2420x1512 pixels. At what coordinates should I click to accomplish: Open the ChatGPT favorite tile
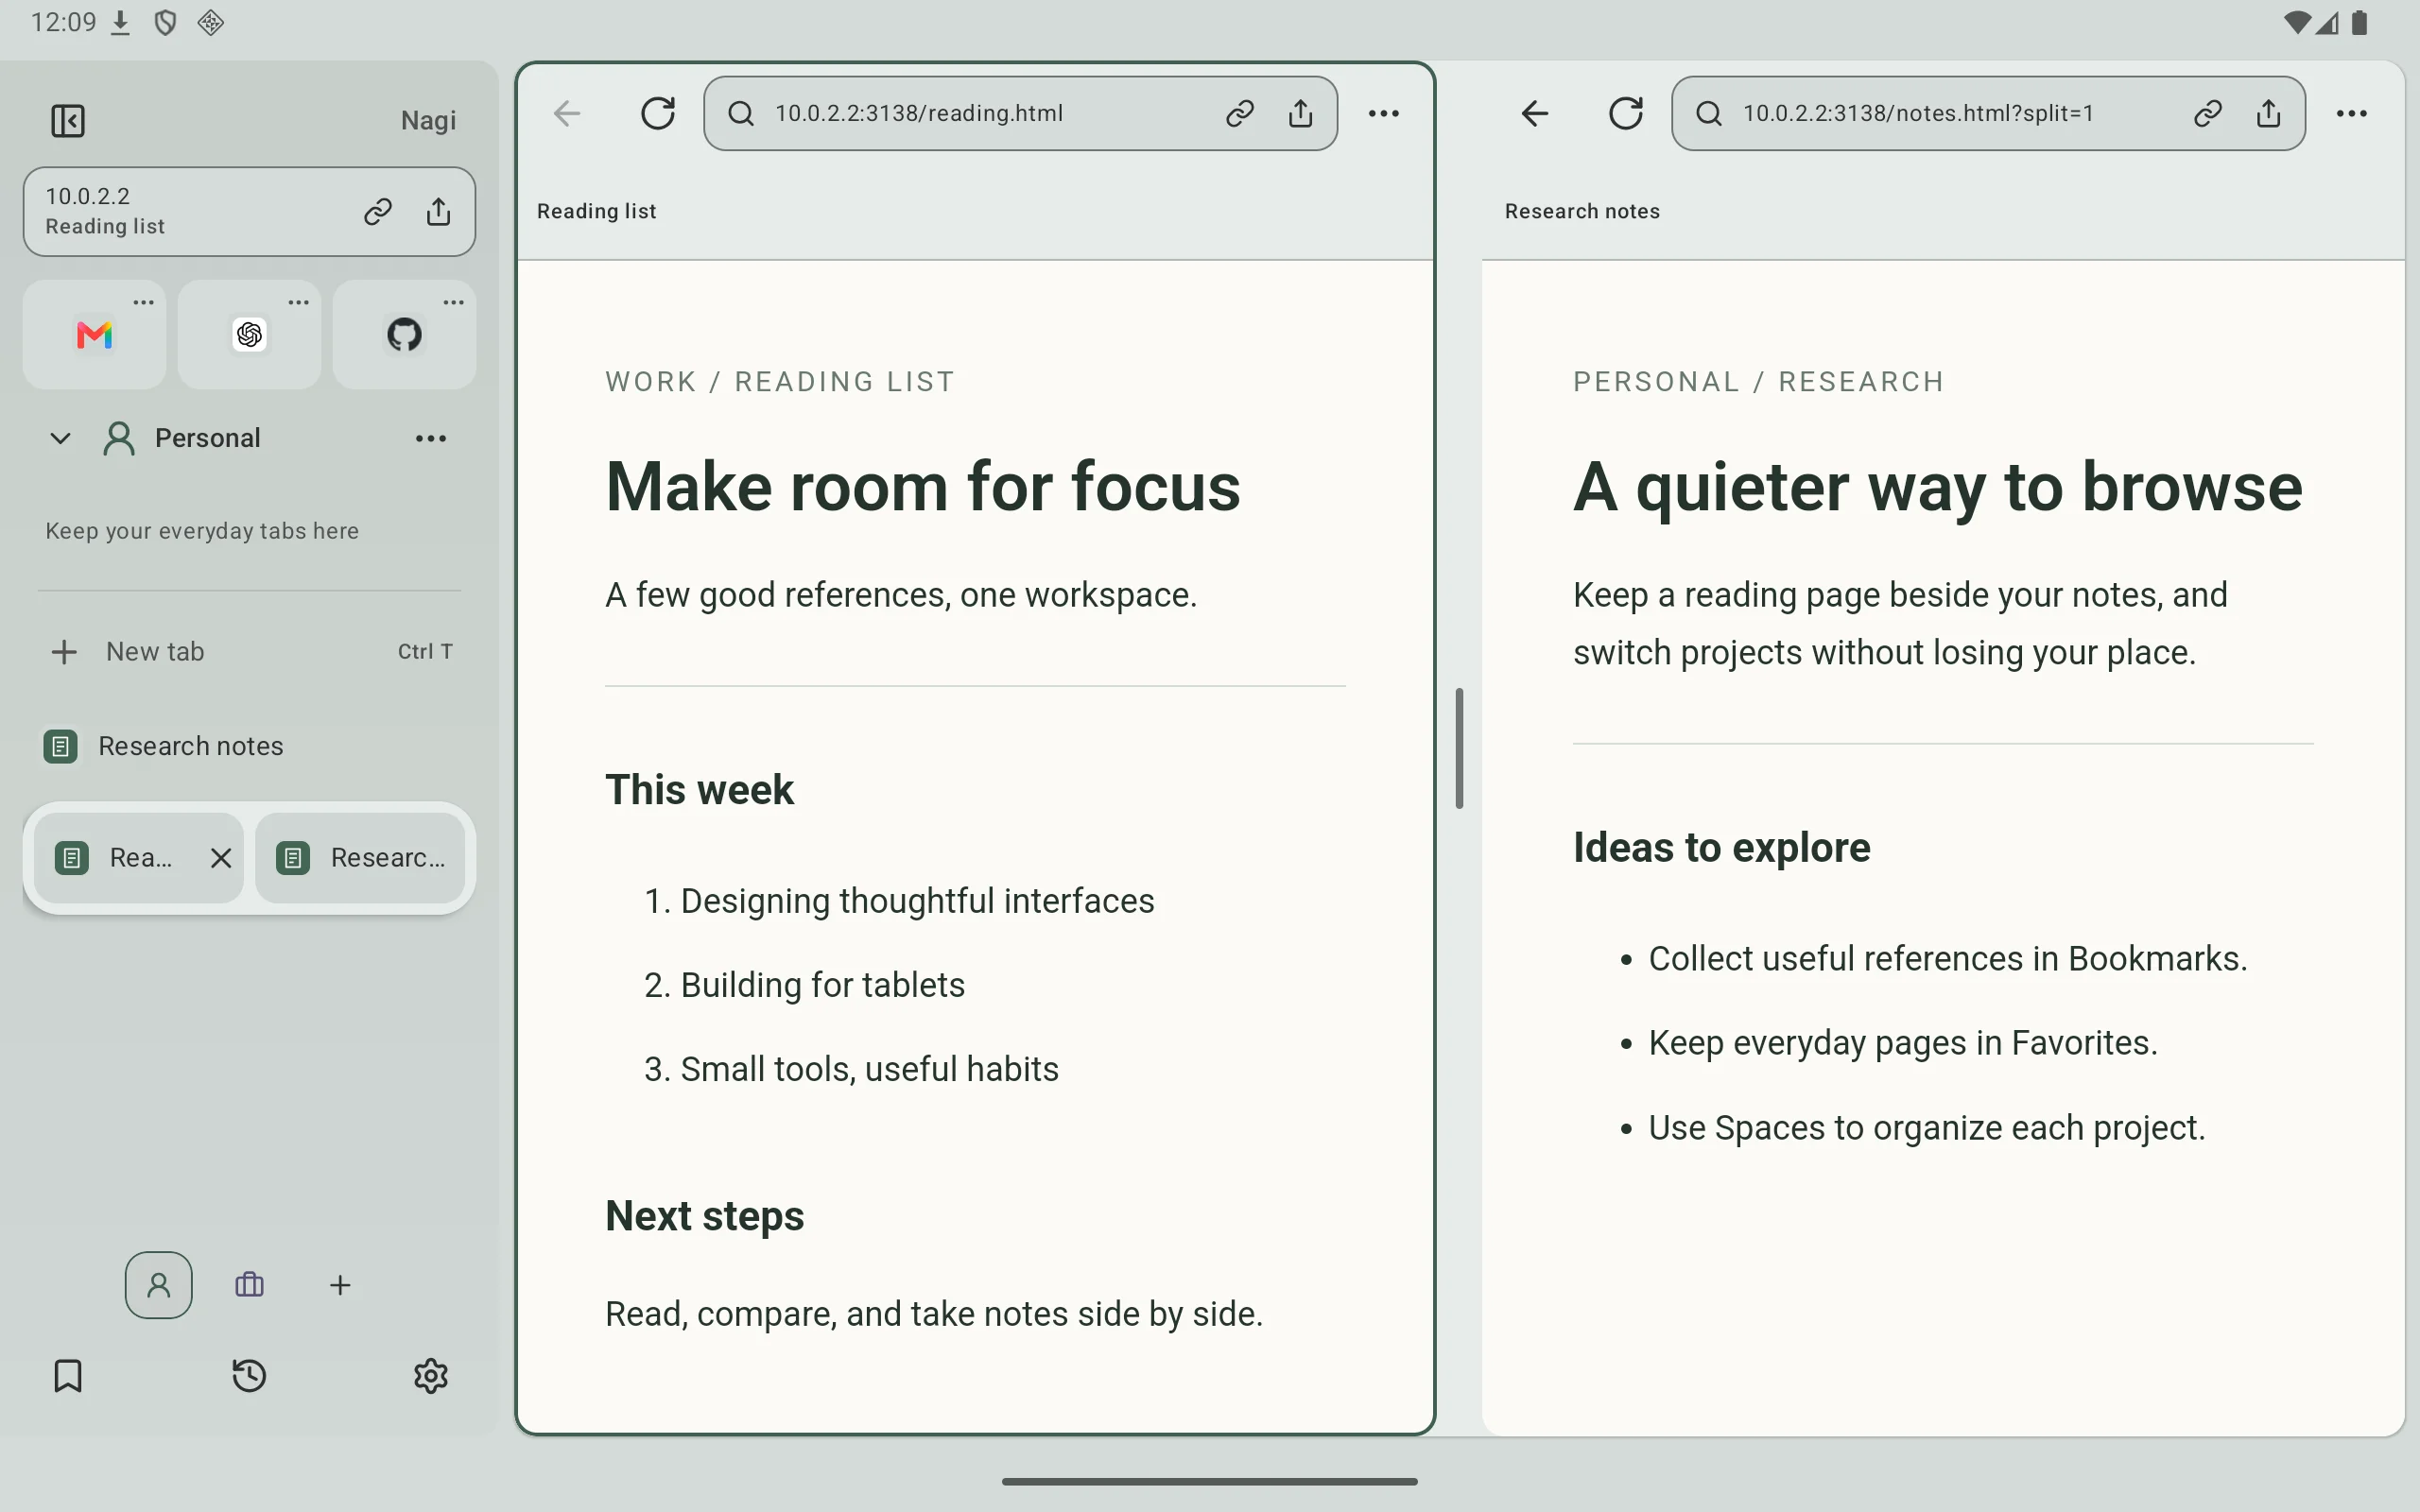(x=249, y=335)
